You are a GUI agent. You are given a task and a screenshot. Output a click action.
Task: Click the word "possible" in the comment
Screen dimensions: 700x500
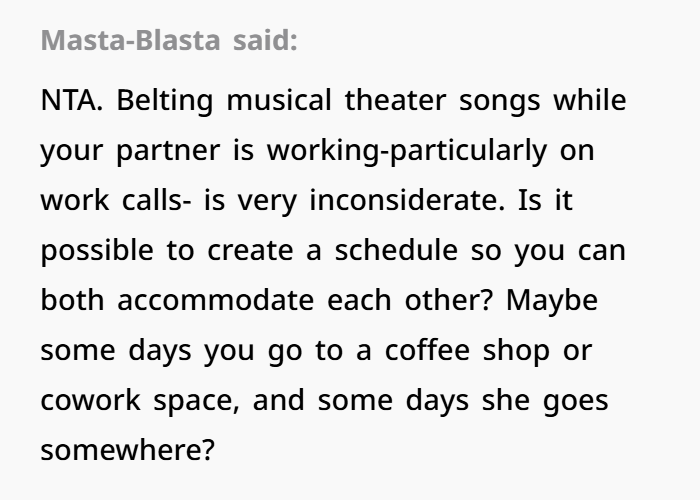coord(97,251)
